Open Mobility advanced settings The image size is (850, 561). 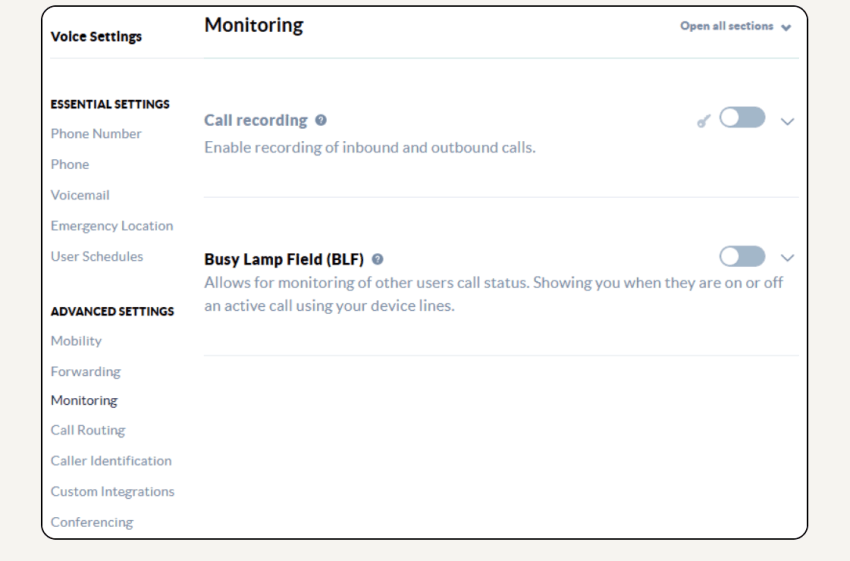point(76,341)
